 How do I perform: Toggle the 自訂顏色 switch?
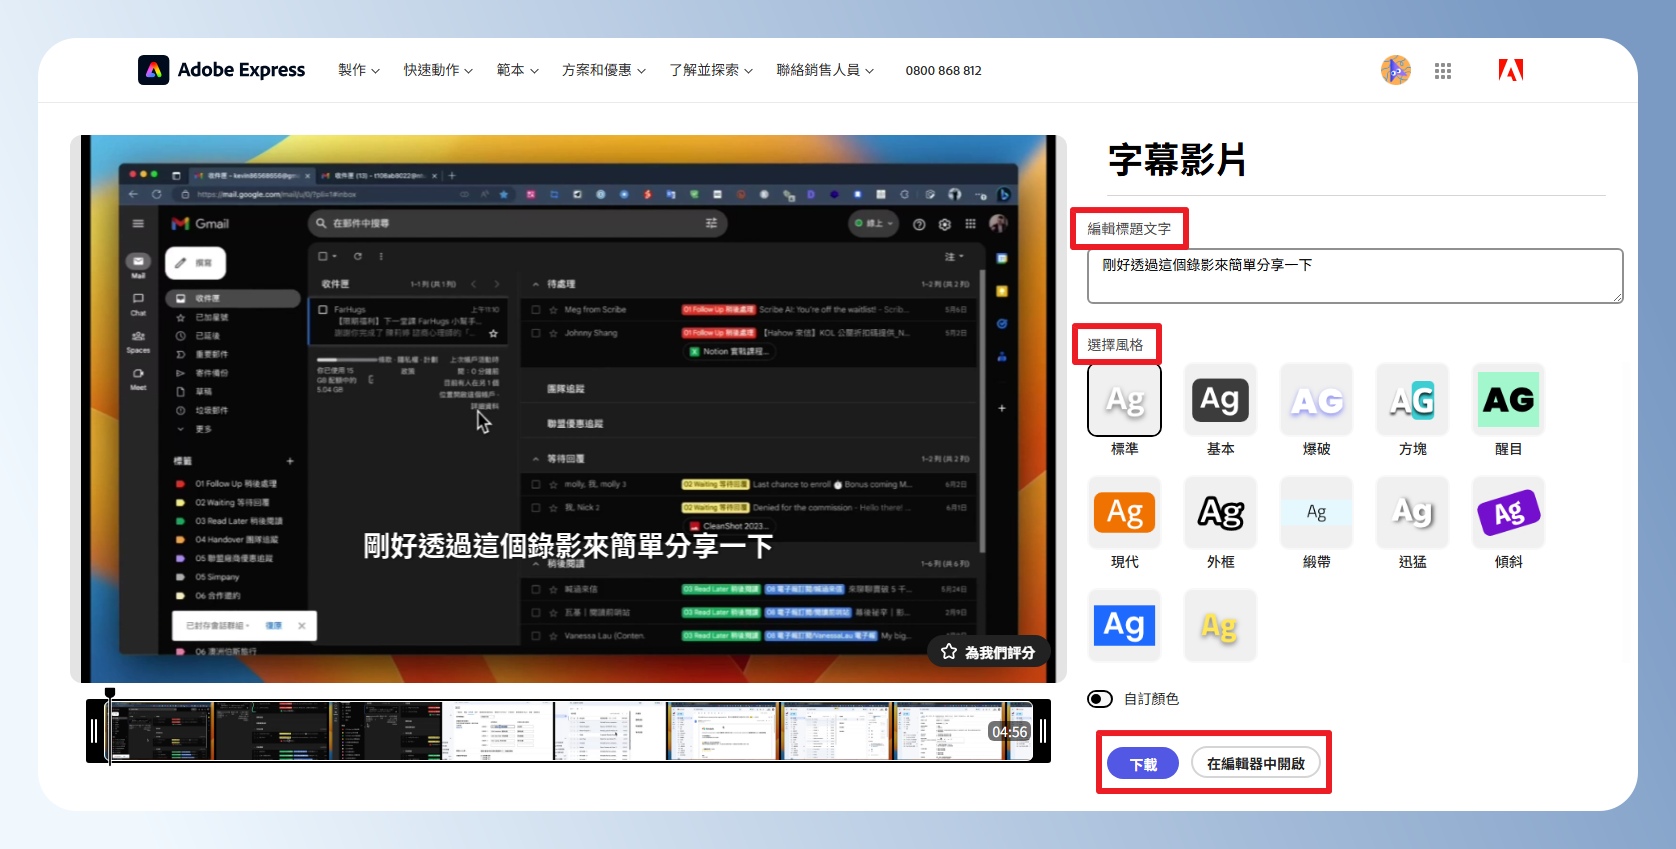1100,699
